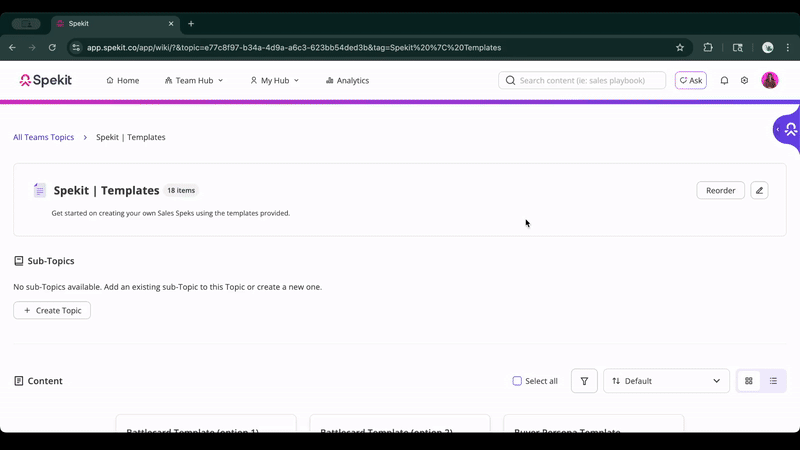The image size is (800, 450).
Task: Switch to list view icon
Action: (x=773, y=381)
